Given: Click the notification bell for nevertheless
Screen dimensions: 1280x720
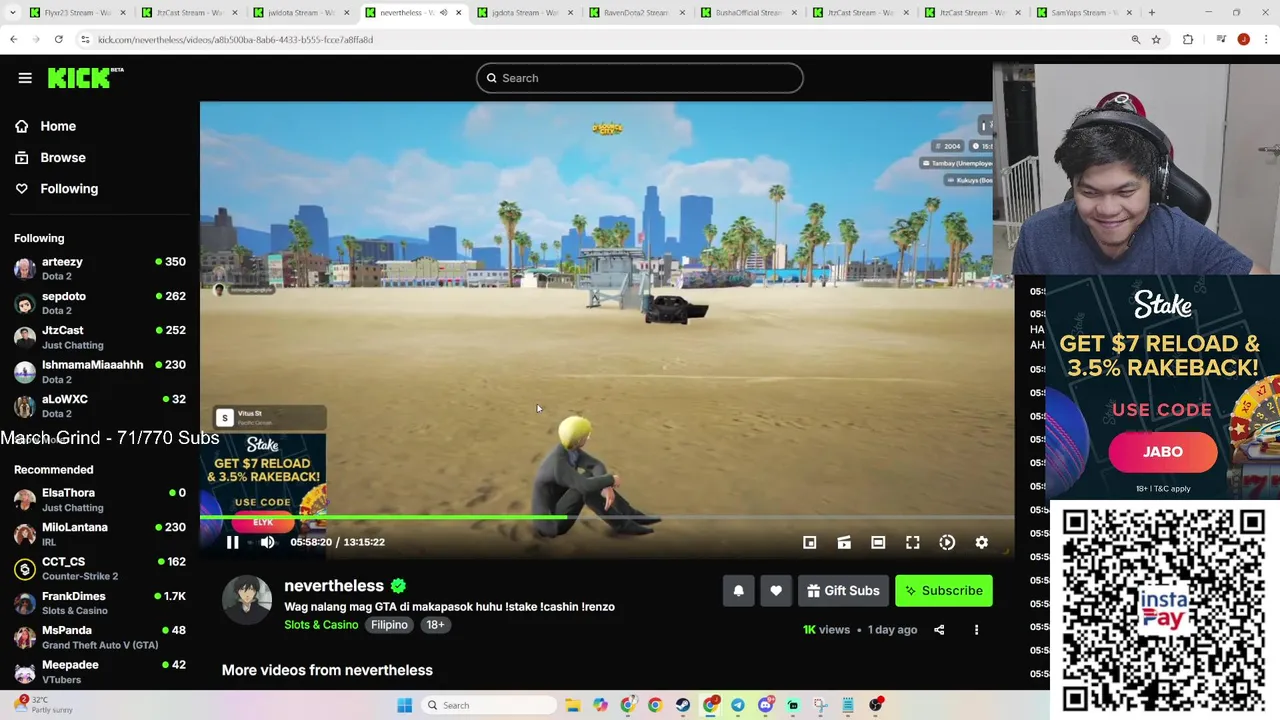Looking at the screenshot, I should [739, 591].
